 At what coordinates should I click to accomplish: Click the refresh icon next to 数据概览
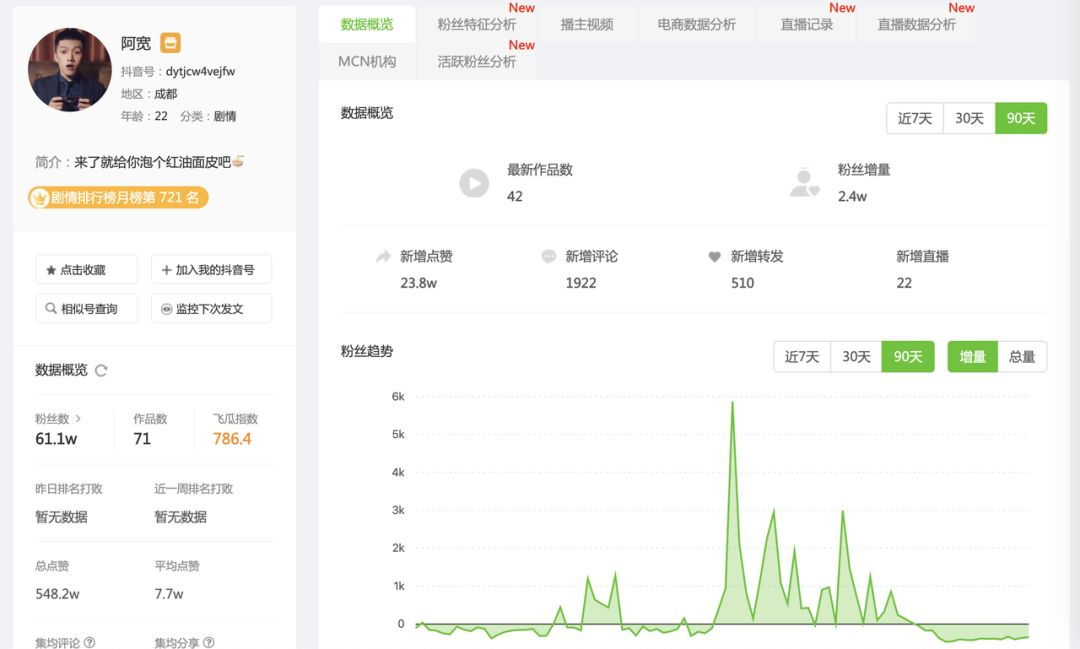101,371
